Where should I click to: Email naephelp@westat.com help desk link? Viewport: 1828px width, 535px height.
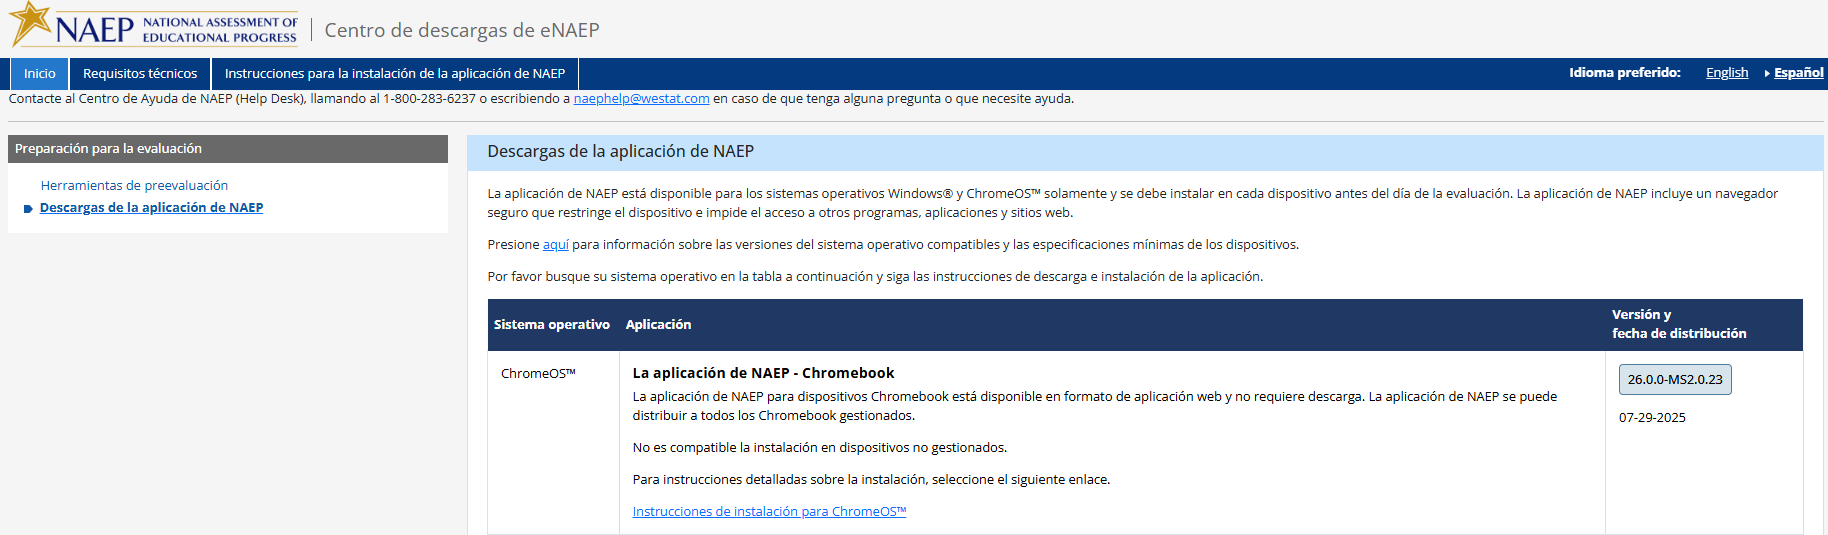tap(641, 99)
